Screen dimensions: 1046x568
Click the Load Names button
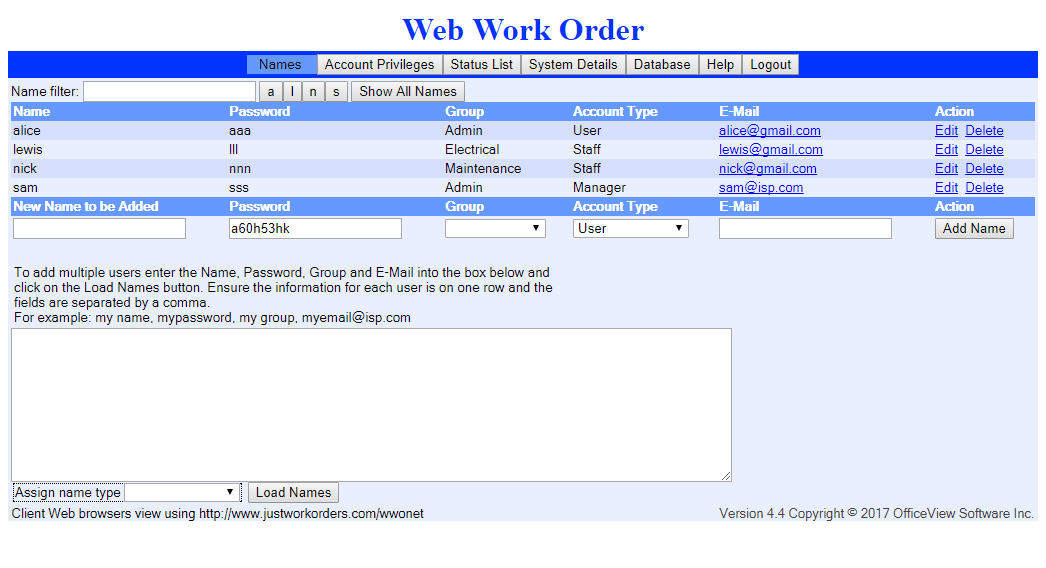tap(294, 493)
